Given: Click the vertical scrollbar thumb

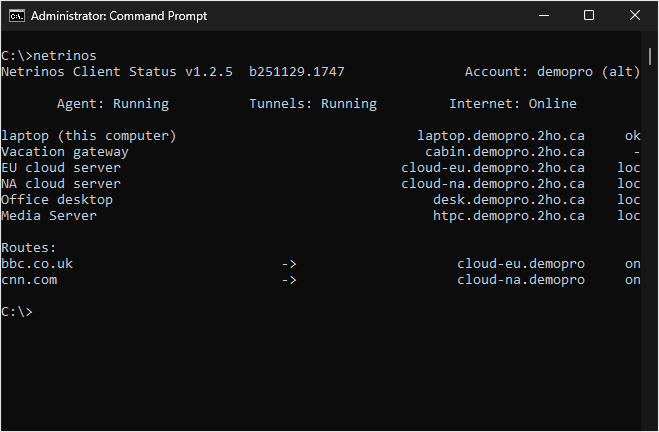Looking at the screenshot, I should pos(652,57).
